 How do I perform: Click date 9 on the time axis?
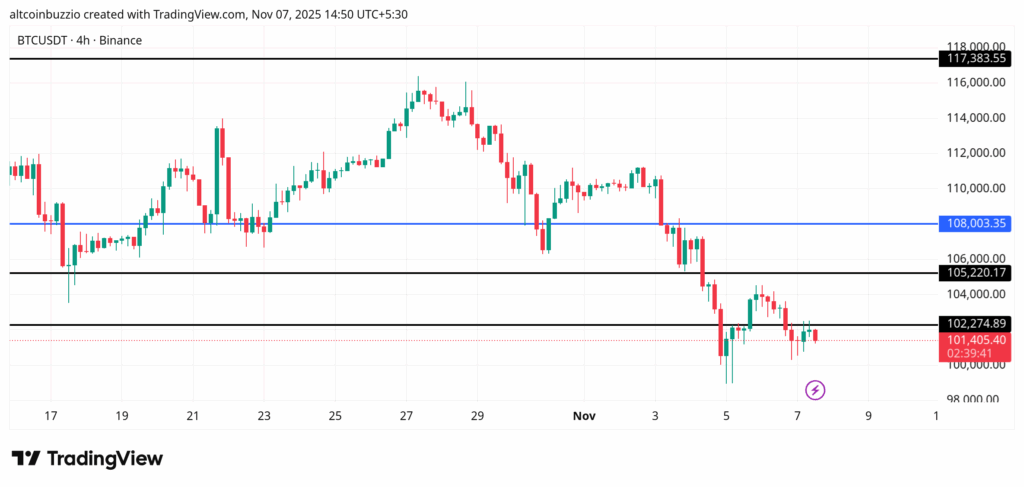pyautogui.click(x=869, y=415)
